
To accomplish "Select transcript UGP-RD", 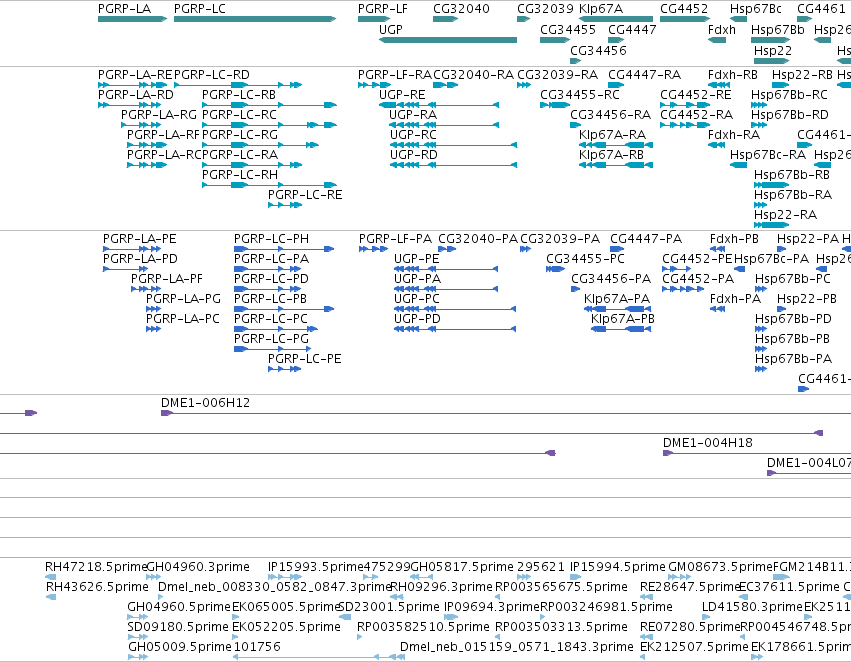I will click(414, 155).
